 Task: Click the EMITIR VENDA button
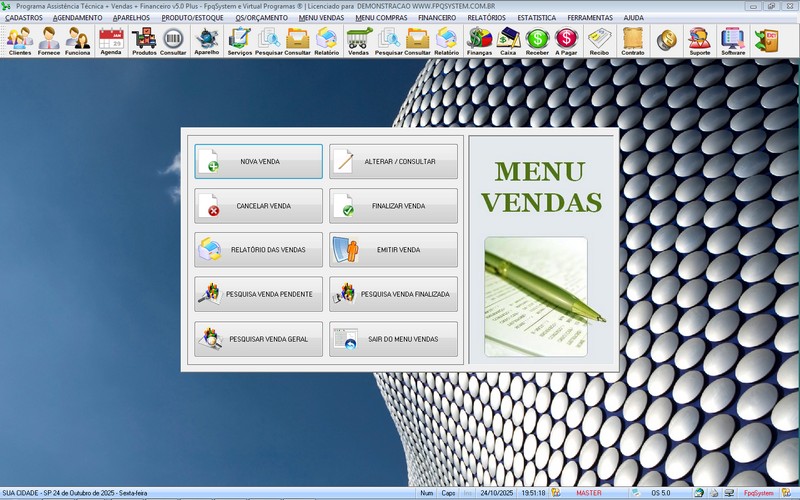click(x=393, y=249)
